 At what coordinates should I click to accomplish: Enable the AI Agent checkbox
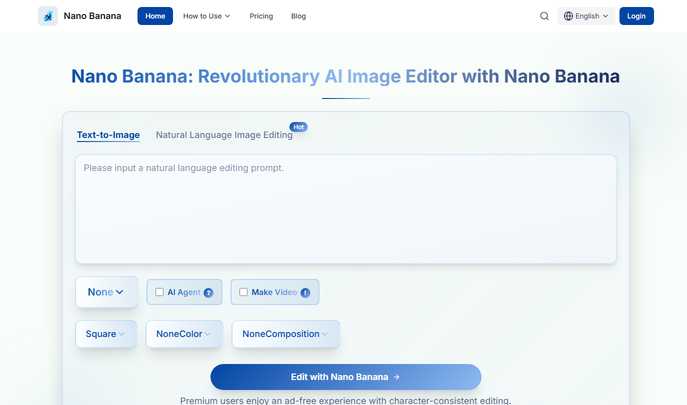[159, 292]
